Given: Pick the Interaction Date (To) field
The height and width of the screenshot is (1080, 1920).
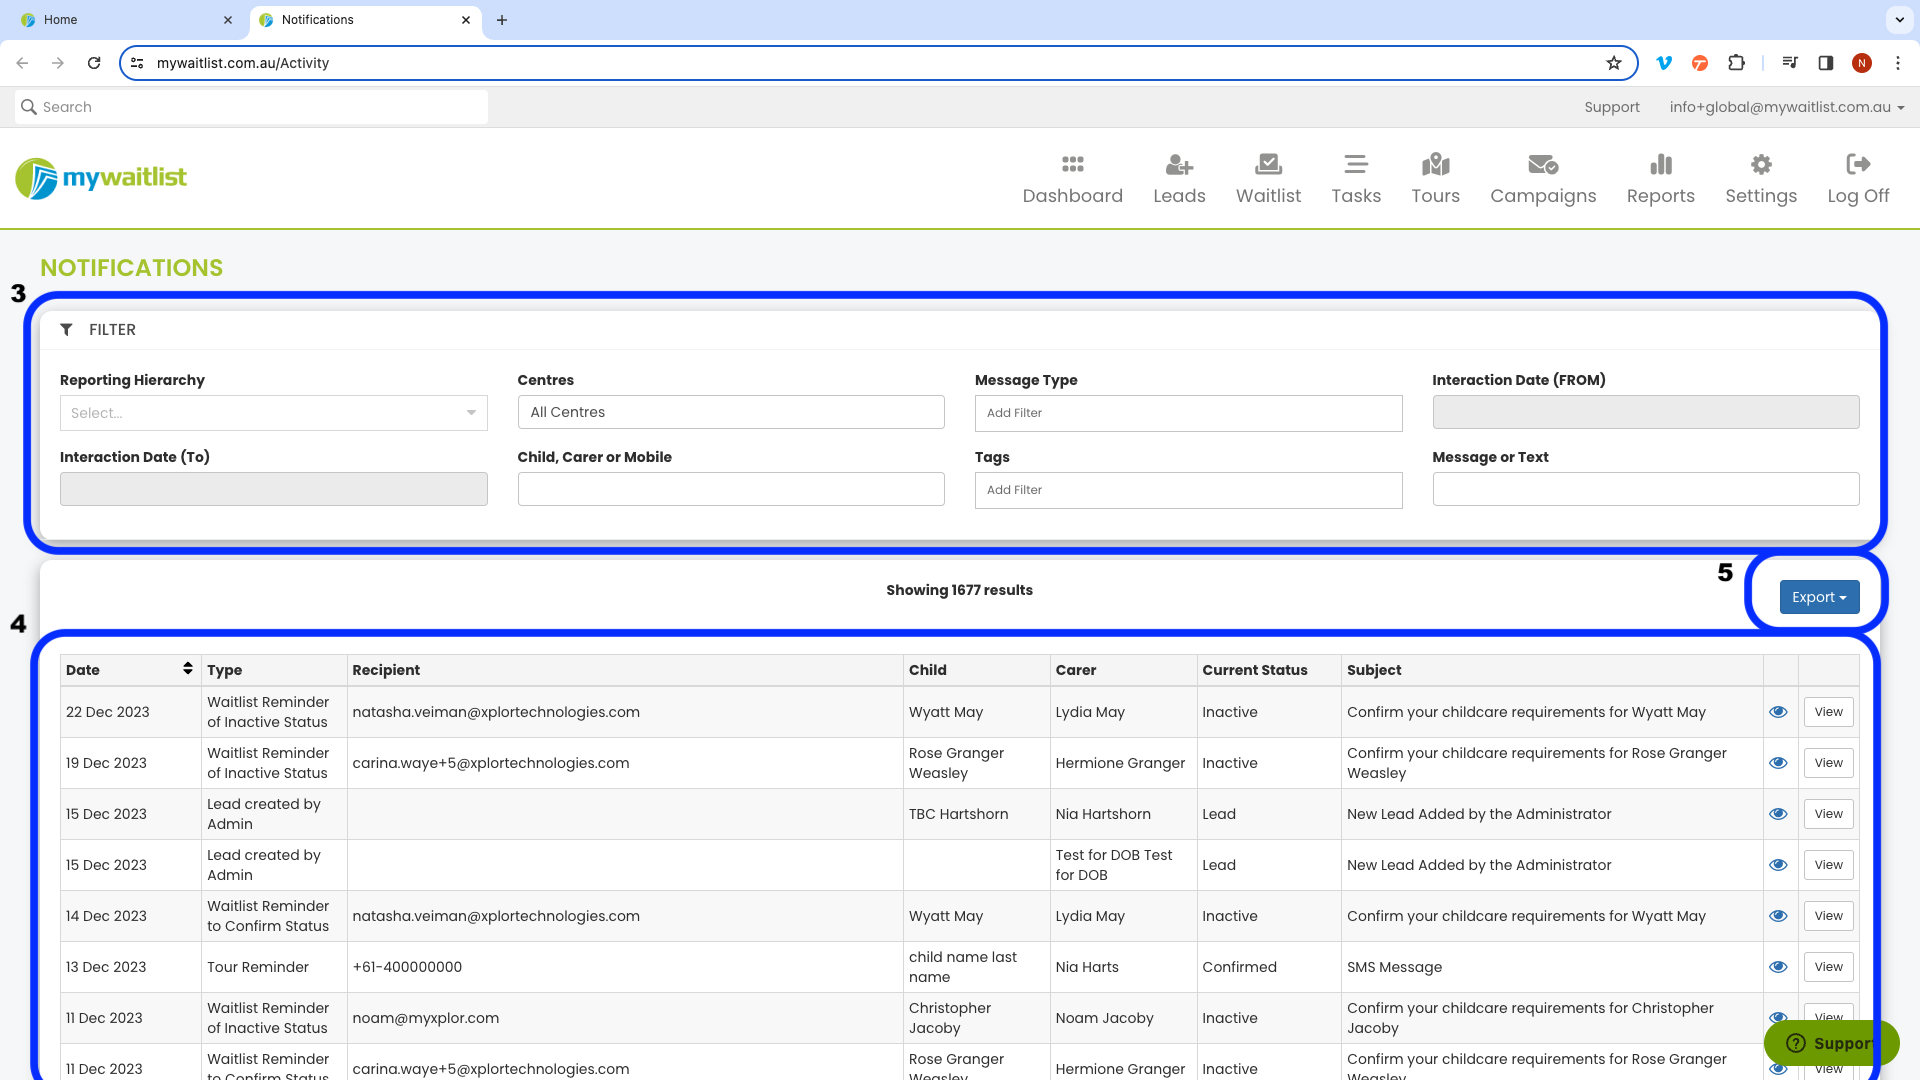Looking at the screenshot, I should click(273, 489).
